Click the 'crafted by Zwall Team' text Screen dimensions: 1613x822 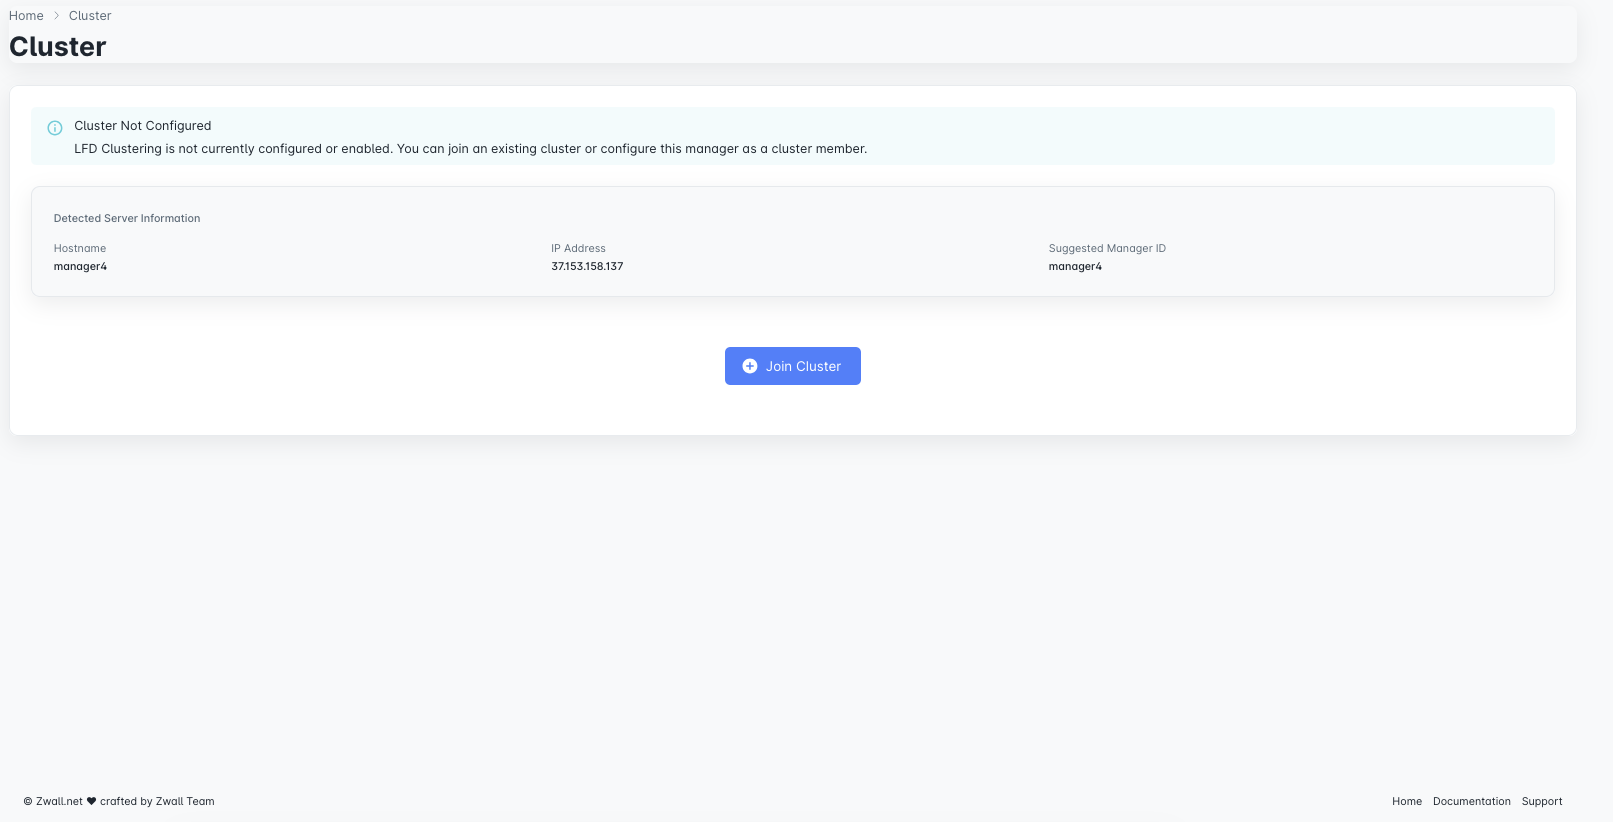pyautogui.click(x=157, y=801)
